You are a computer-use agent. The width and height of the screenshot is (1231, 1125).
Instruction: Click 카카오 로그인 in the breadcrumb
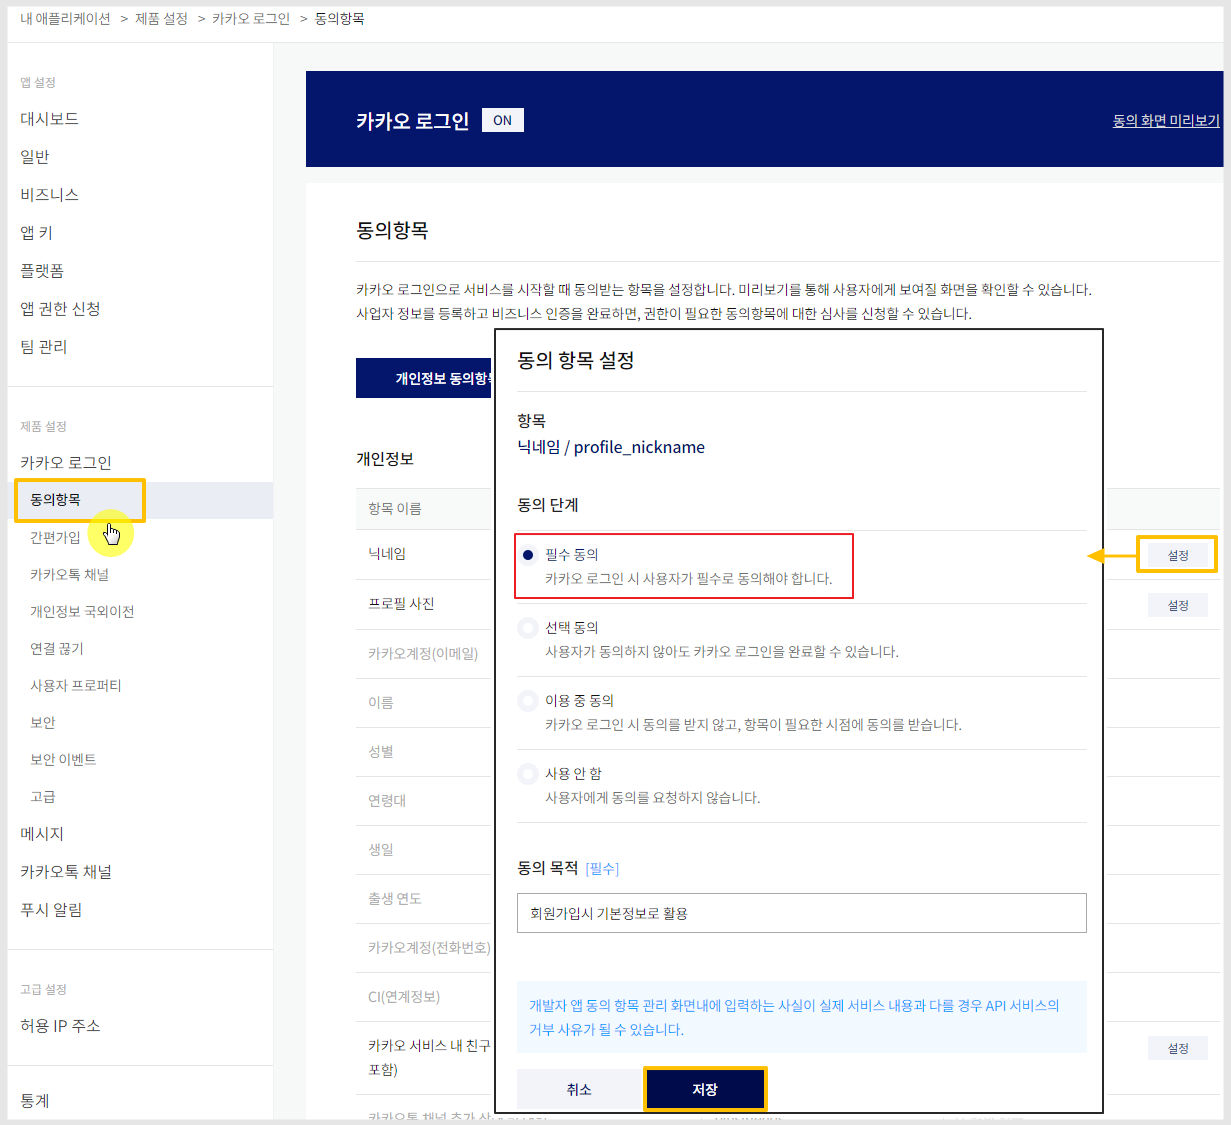point(251,19)
